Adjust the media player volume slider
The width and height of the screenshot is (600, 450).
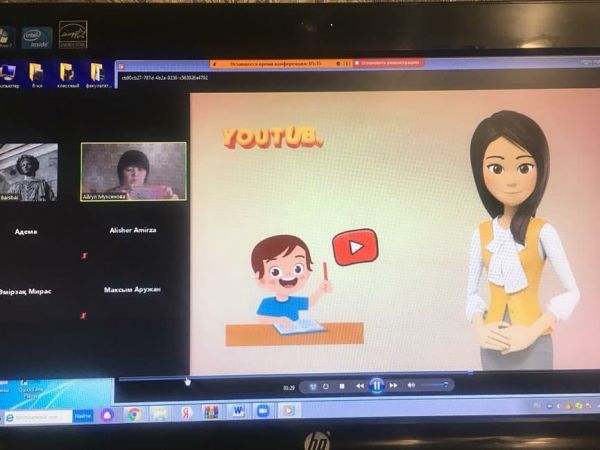pyautogui.click(x=433, y=385)
